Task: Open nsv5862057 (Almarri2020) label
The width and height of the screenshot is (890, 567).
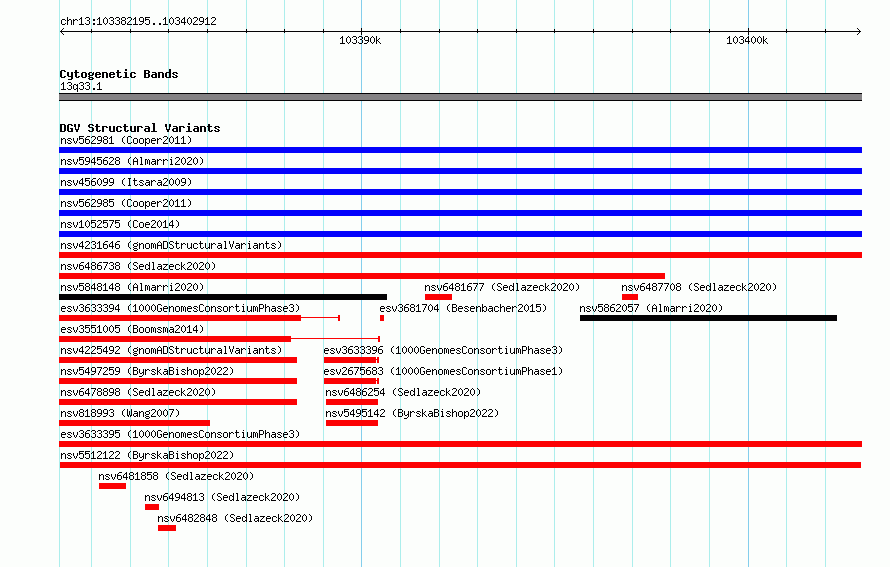Action: coord(652,308)
